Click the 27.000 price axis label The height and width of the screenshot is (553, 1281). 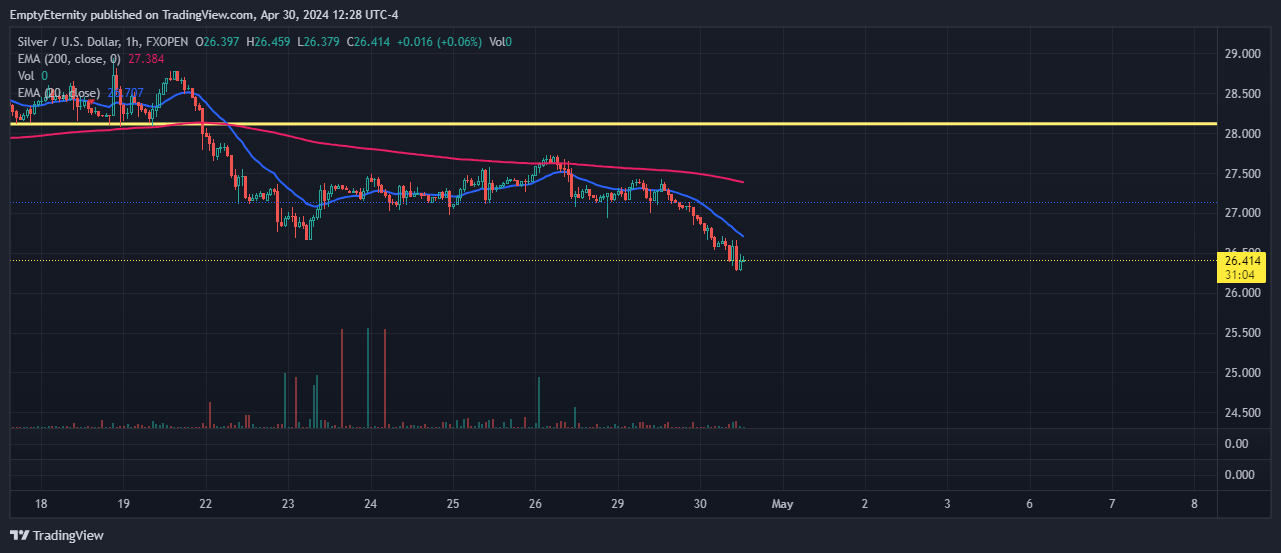pyautogui.click(x=1241, y=213)
